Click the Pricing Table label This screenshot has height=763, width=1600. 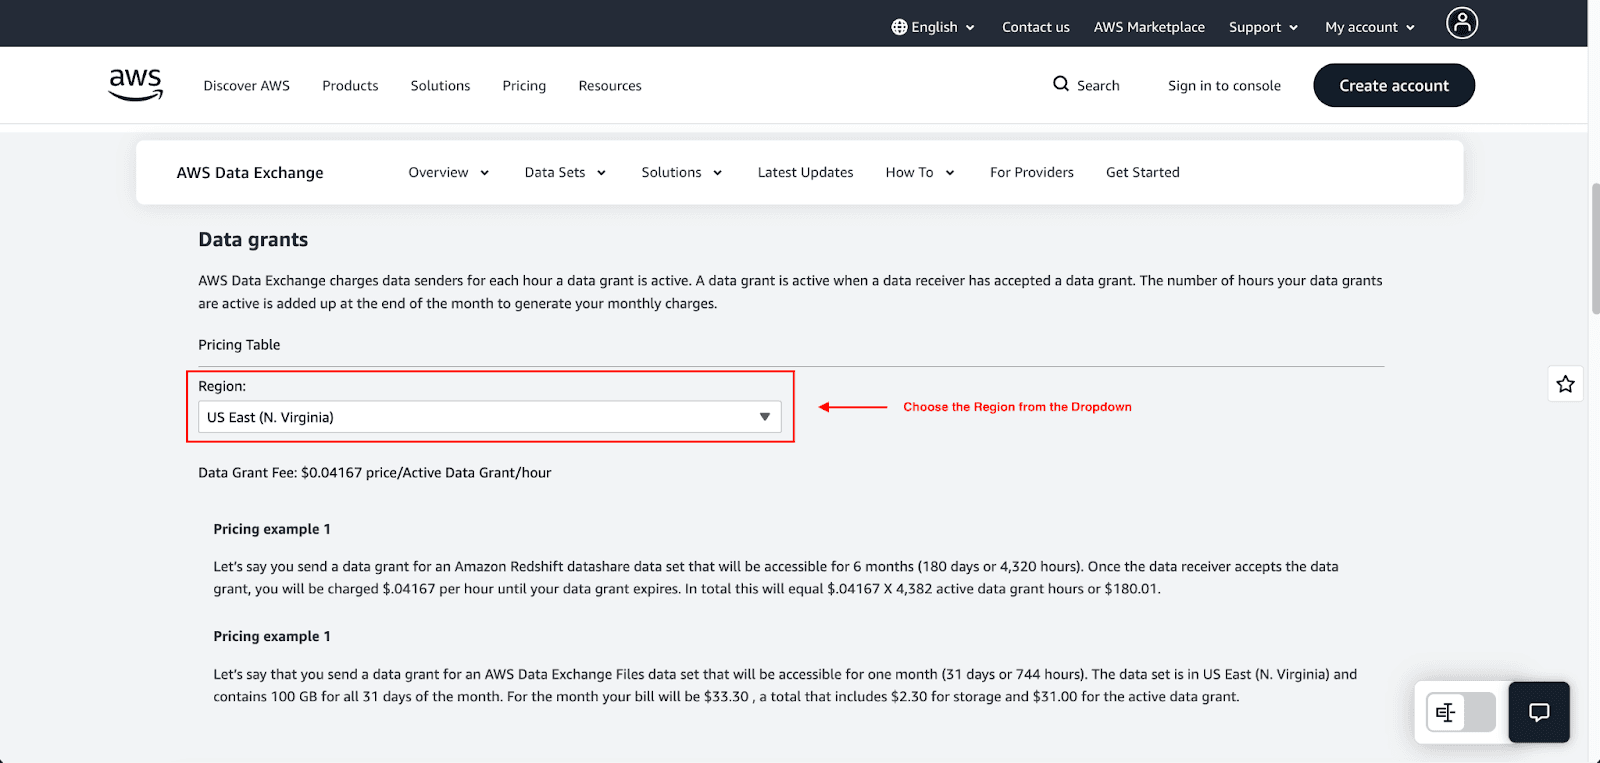[x=239, y=344]
